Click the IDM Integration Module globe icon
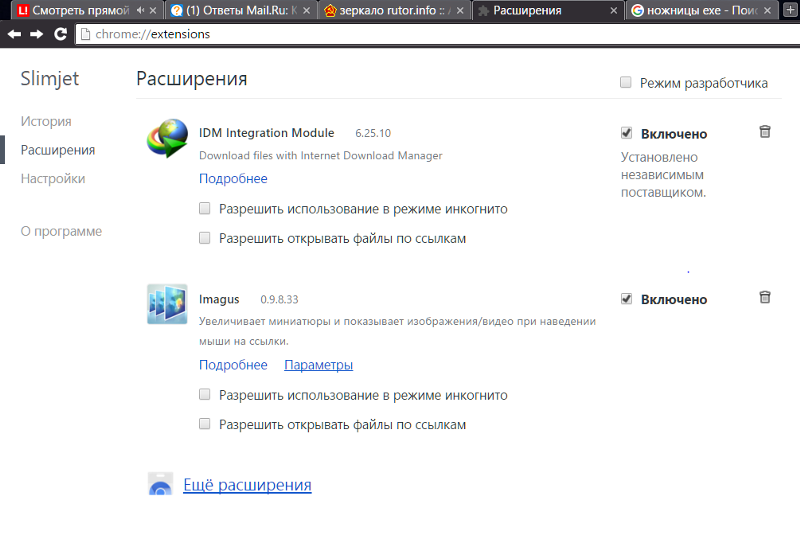Image resolution: width=800 pixels, height=533 pixels. (167, 138)
